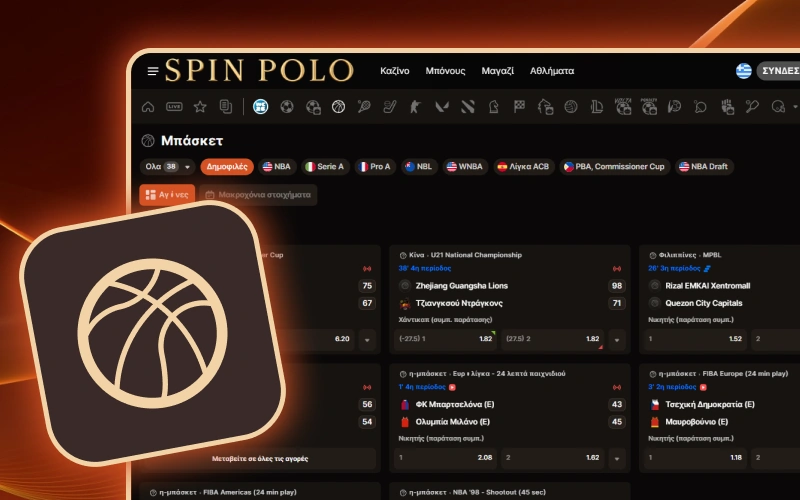Select the fist e-fighting icon
The height and width of the screenshot is (500, 800).
click(x=727, y=107)
